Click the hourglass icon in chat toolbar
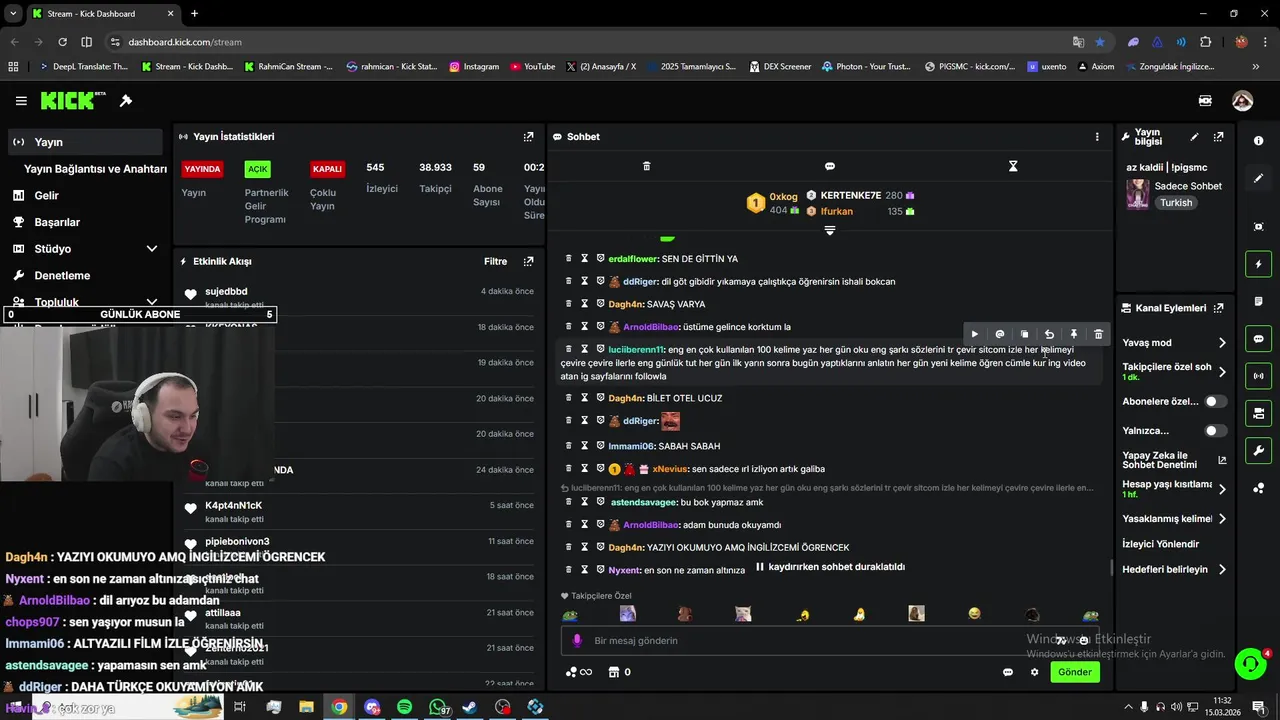The width and height of the screenshot is (1280, 720). (x=1013, y=166)
